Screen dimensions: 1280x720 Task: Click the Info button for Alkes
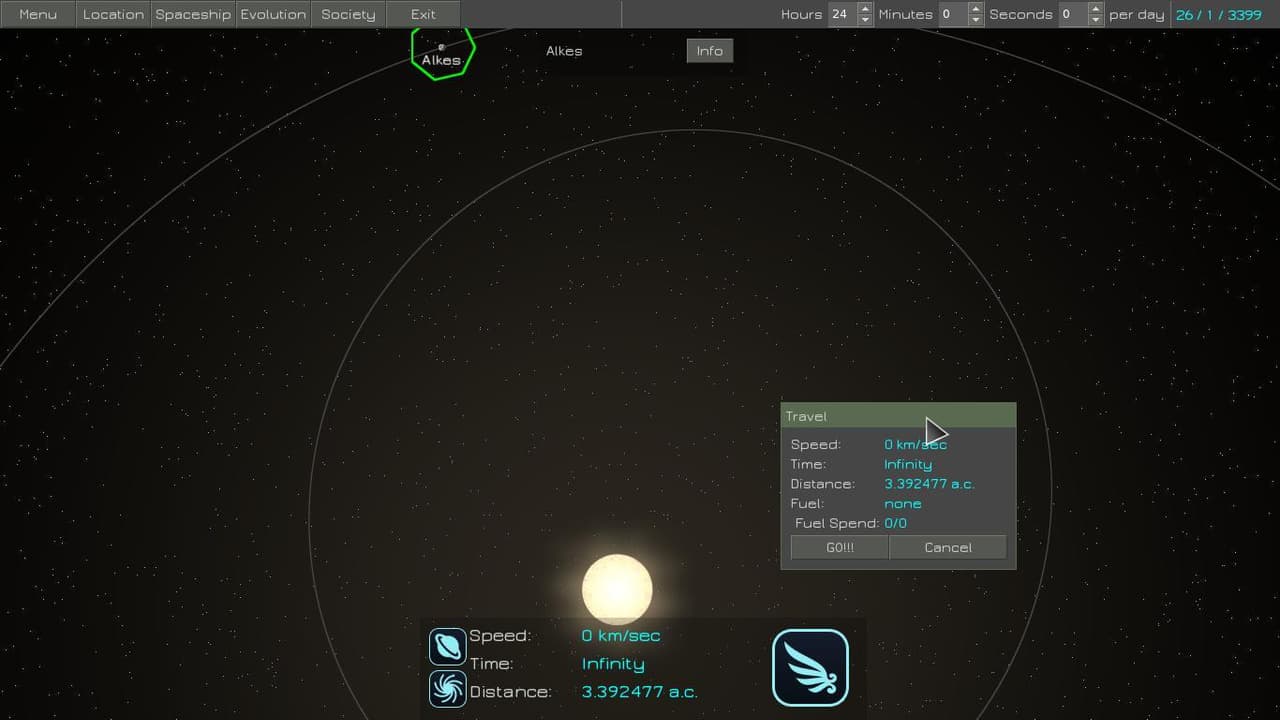710,51
